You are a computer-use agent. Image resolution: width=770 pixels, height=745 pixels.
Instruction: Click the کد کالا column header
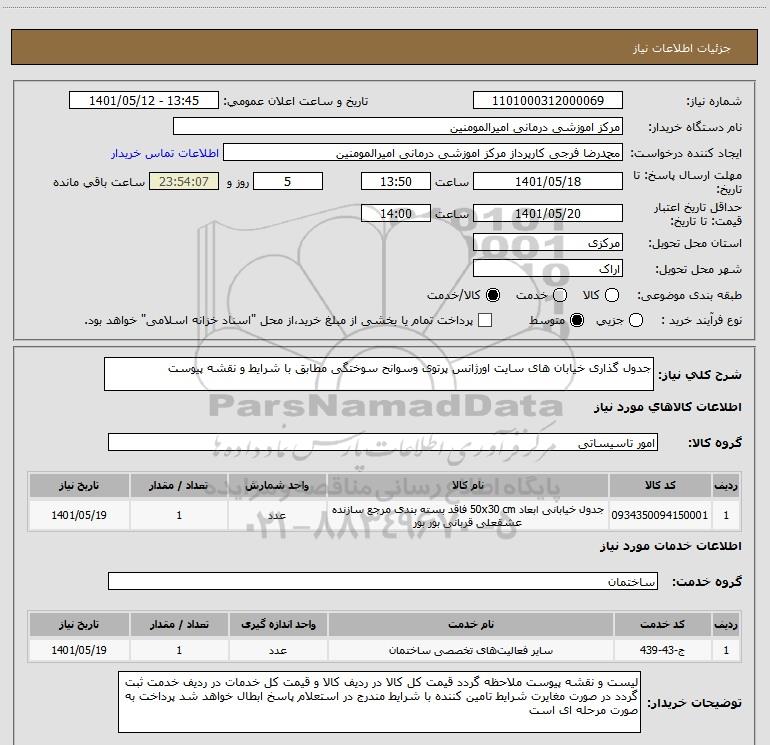[660, 485]
